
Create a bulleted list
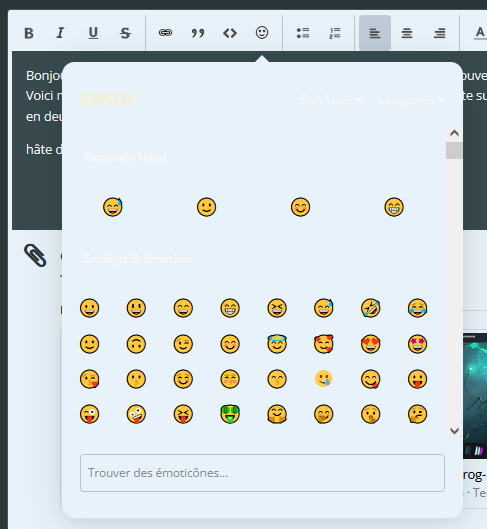click(x=303, y=33)
